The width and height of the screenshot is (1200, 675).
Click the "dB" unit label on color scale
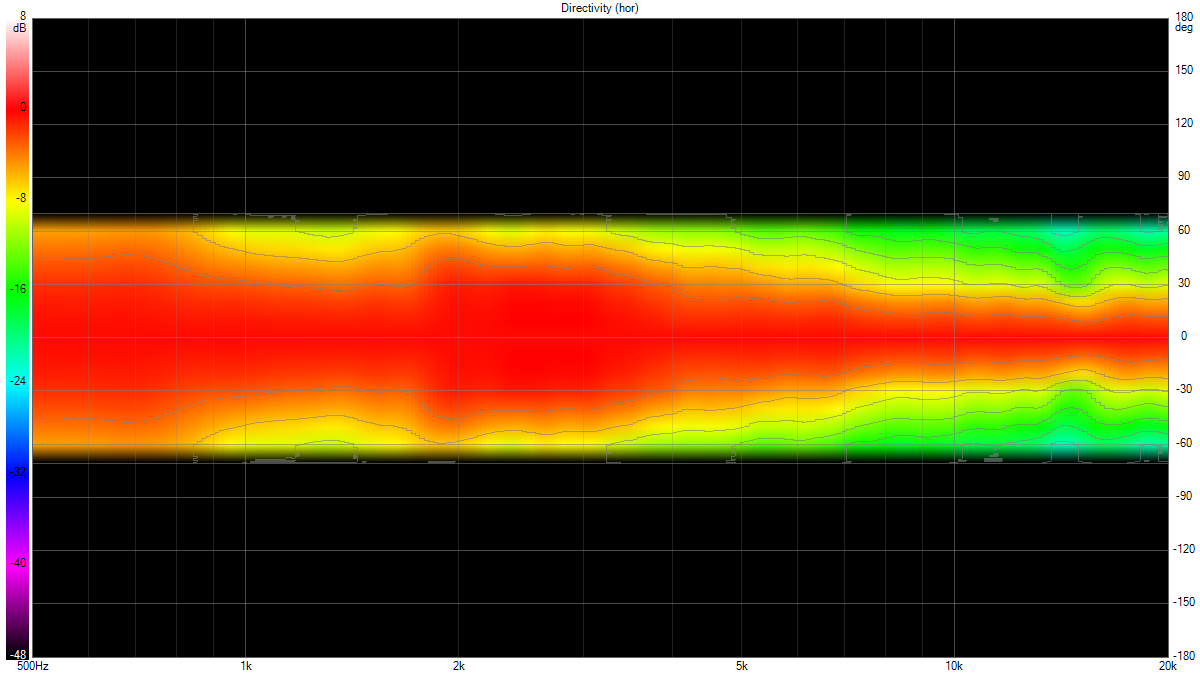(x=20, y=28)
